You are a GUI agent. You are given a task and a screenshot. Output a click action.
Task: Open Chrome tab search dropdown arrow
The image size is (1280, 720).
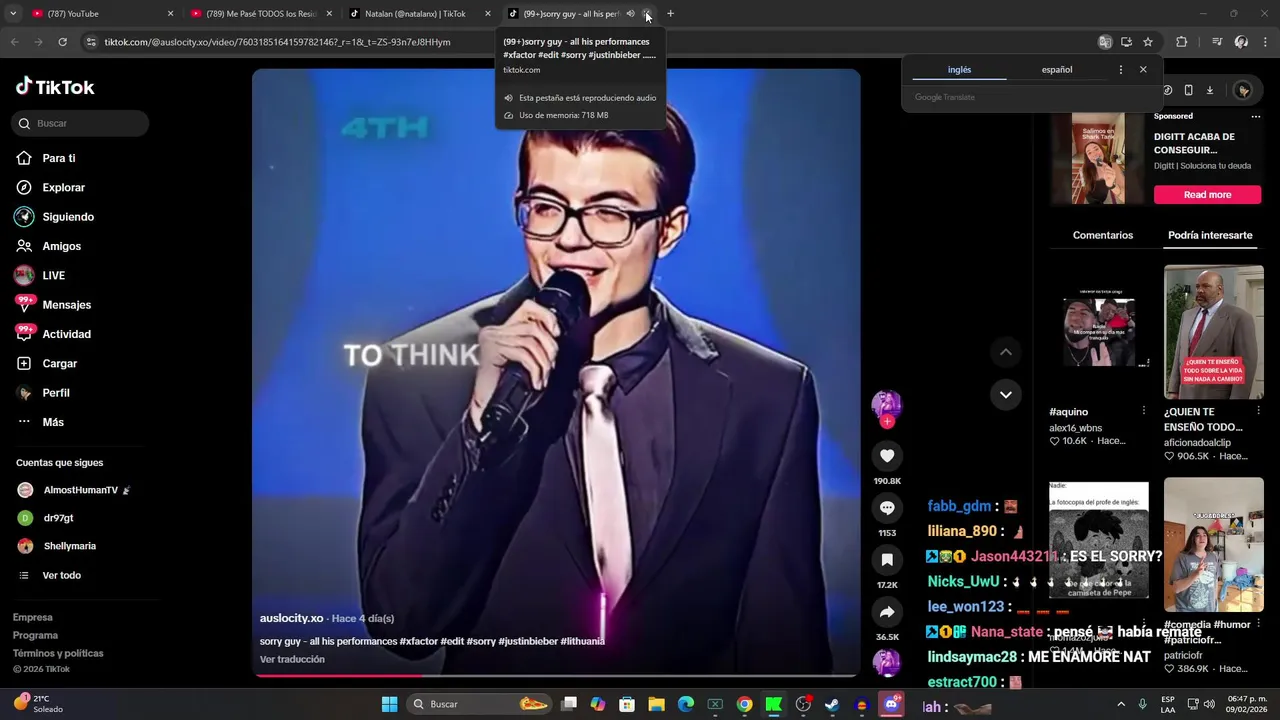(13, 14)
